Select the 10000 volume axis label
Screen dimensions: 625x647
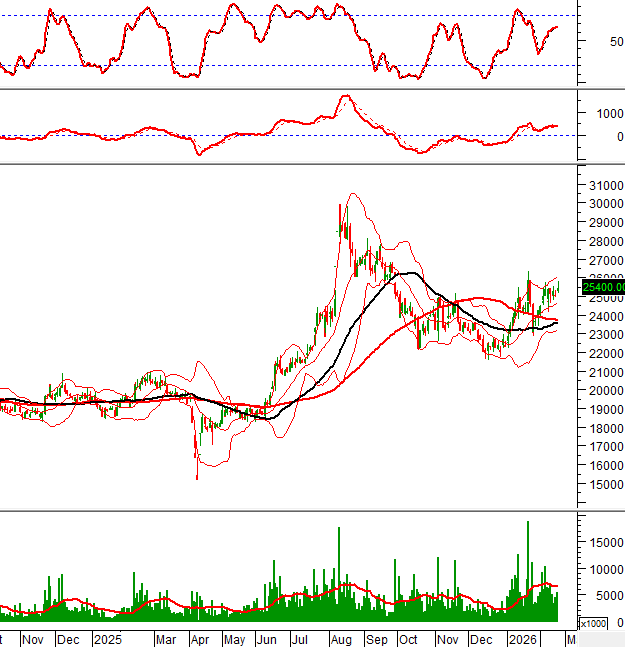(605, 569)
